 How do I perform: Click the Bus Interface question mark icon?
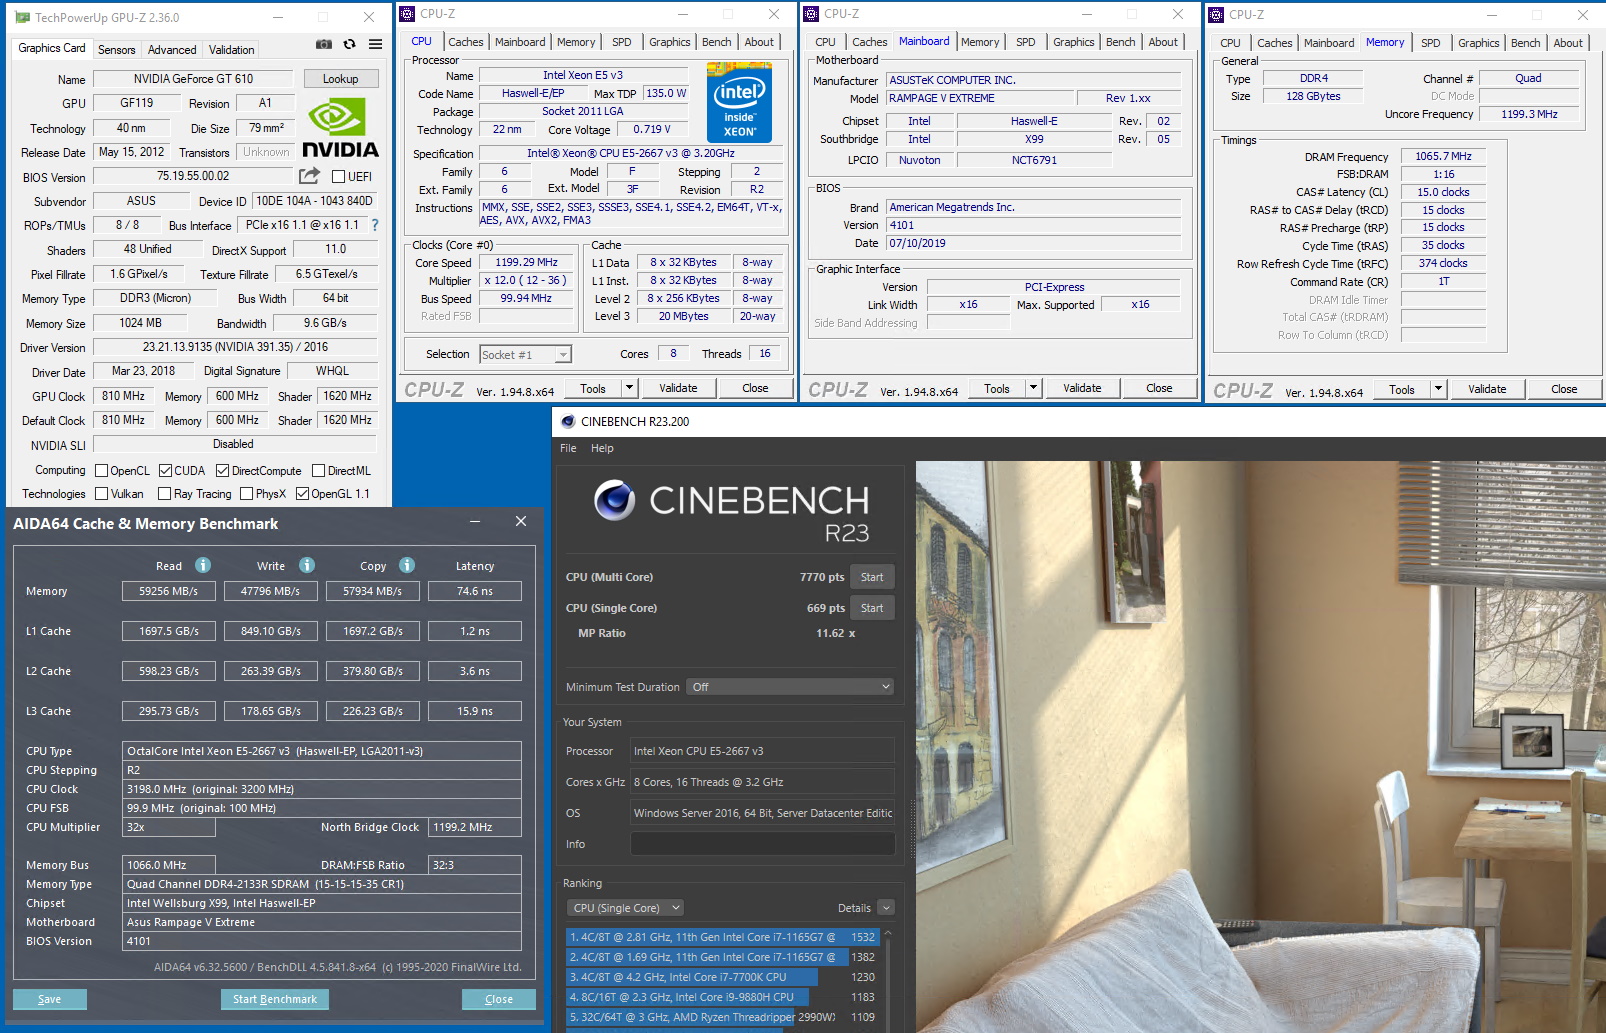[375, 225]
